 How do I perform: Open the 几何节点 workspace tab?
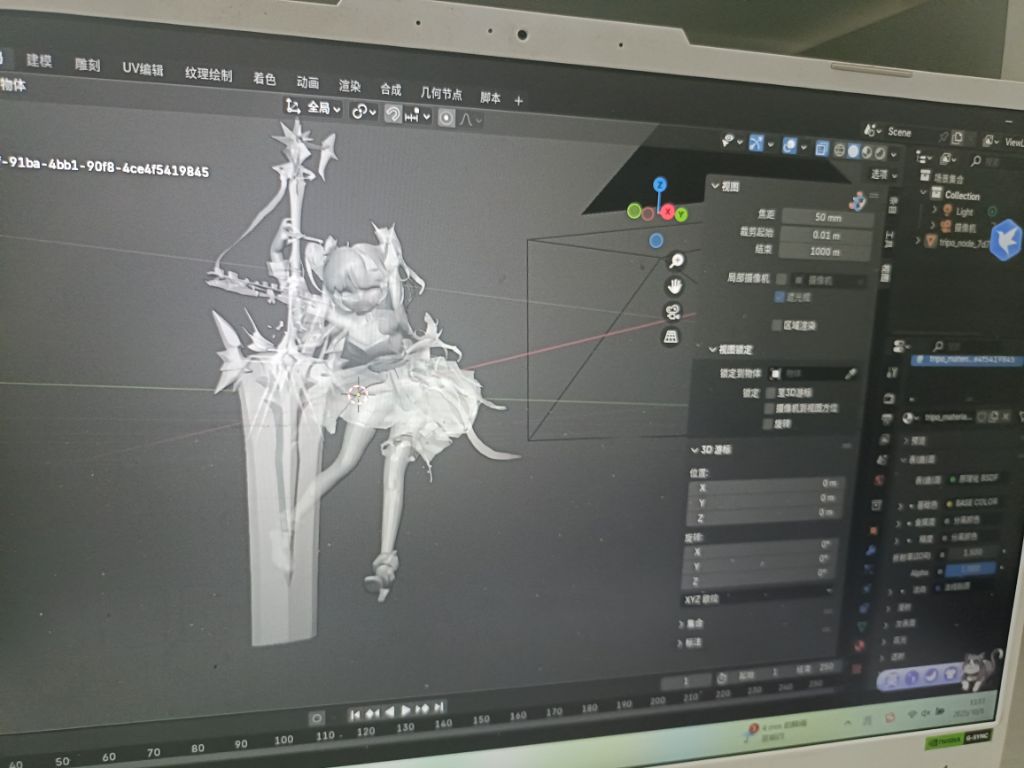[x=441, y=93]
